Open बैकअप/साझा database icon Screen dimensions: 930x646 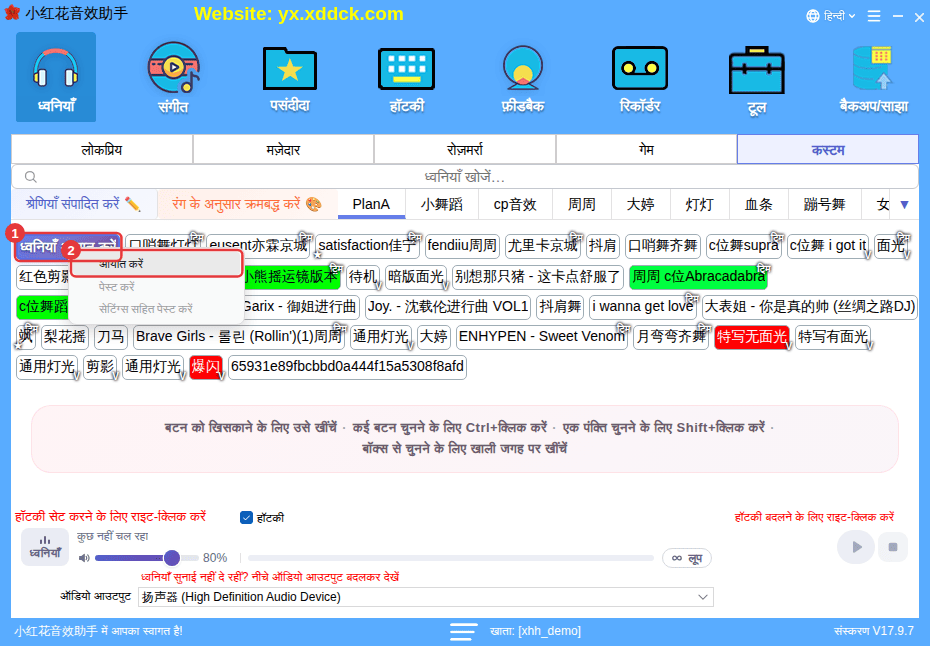tap(873, 77)
